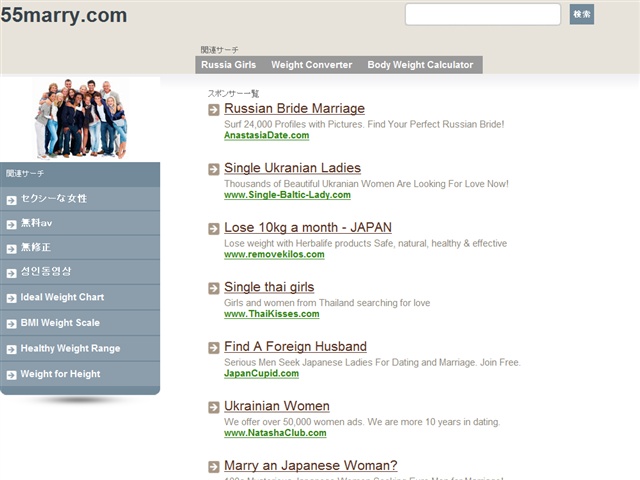This screenshot has height=480, width=640.
Task: Click text 'We offer over 50,000 women ads'
Action: 293,422
